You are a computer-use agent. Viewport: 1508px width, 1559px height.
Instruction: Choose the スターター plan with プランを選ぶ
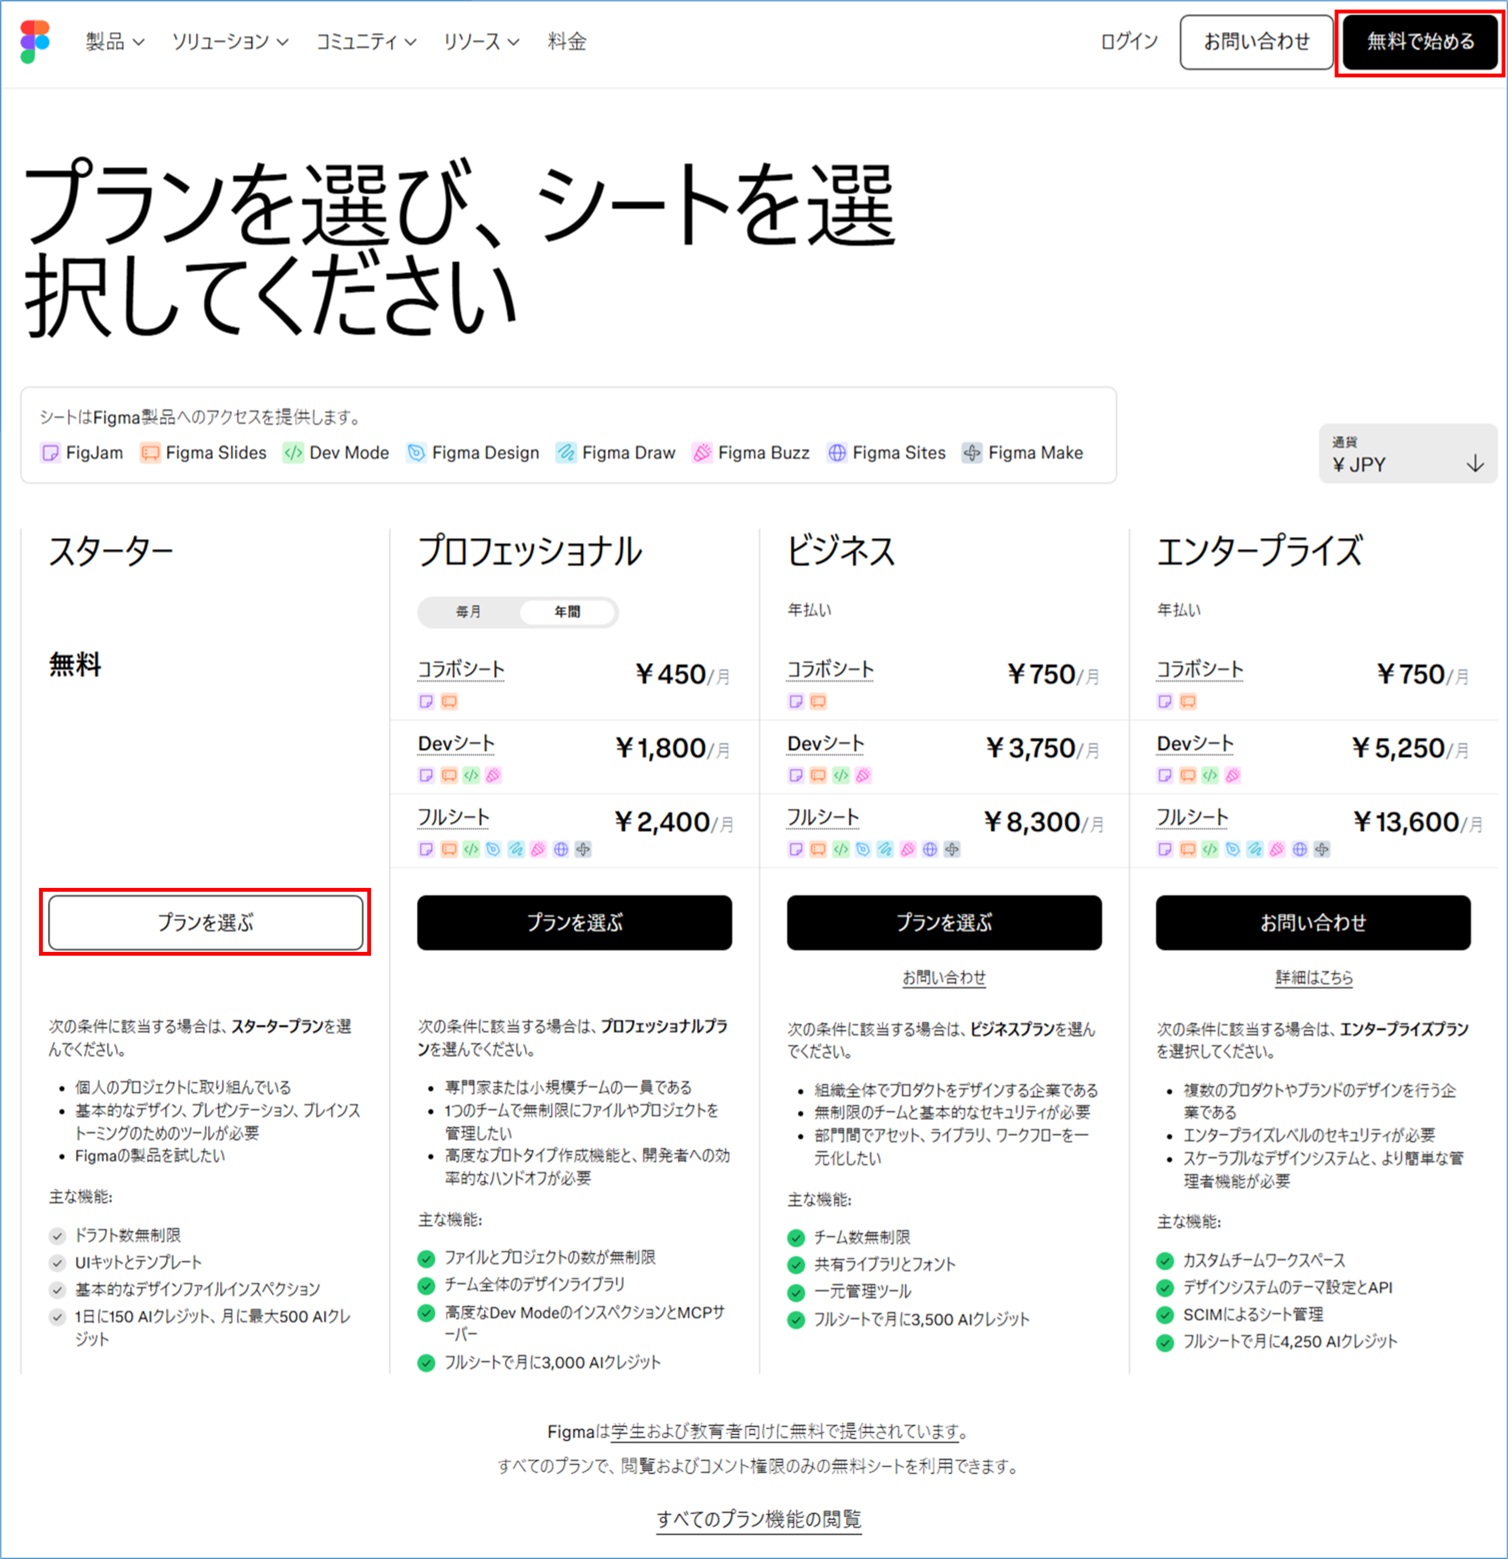[206, 922]
